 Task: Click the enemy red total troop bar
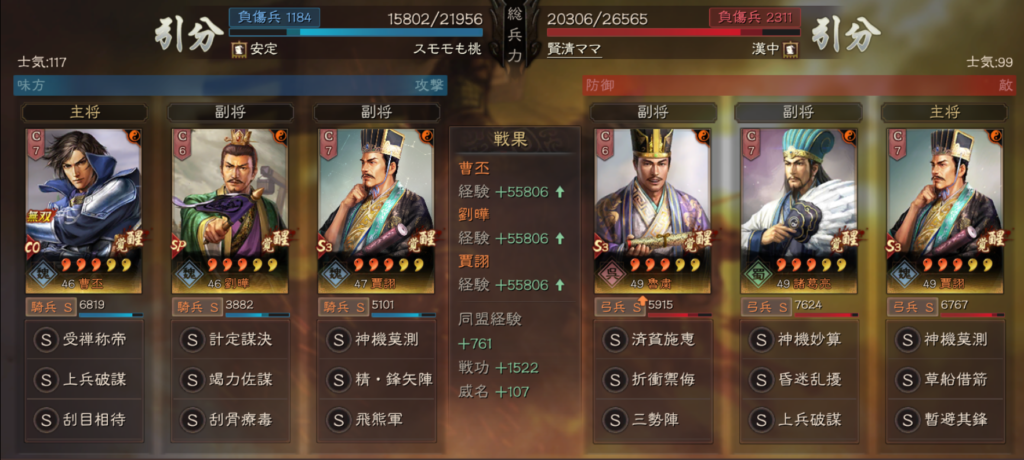tap(673, 33)
